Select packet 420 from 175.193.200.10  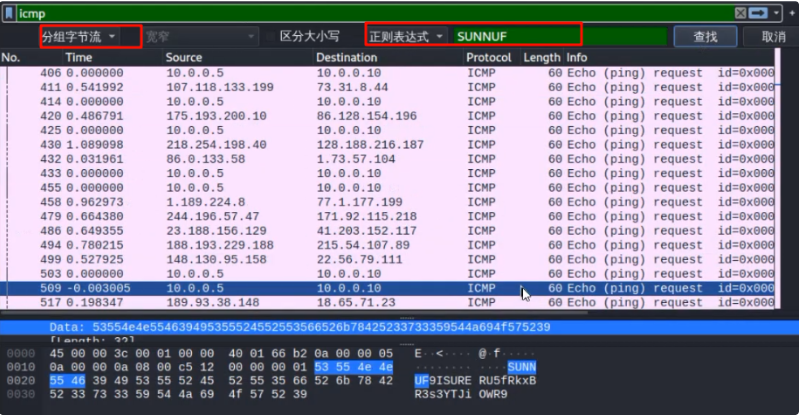[387, 116]
